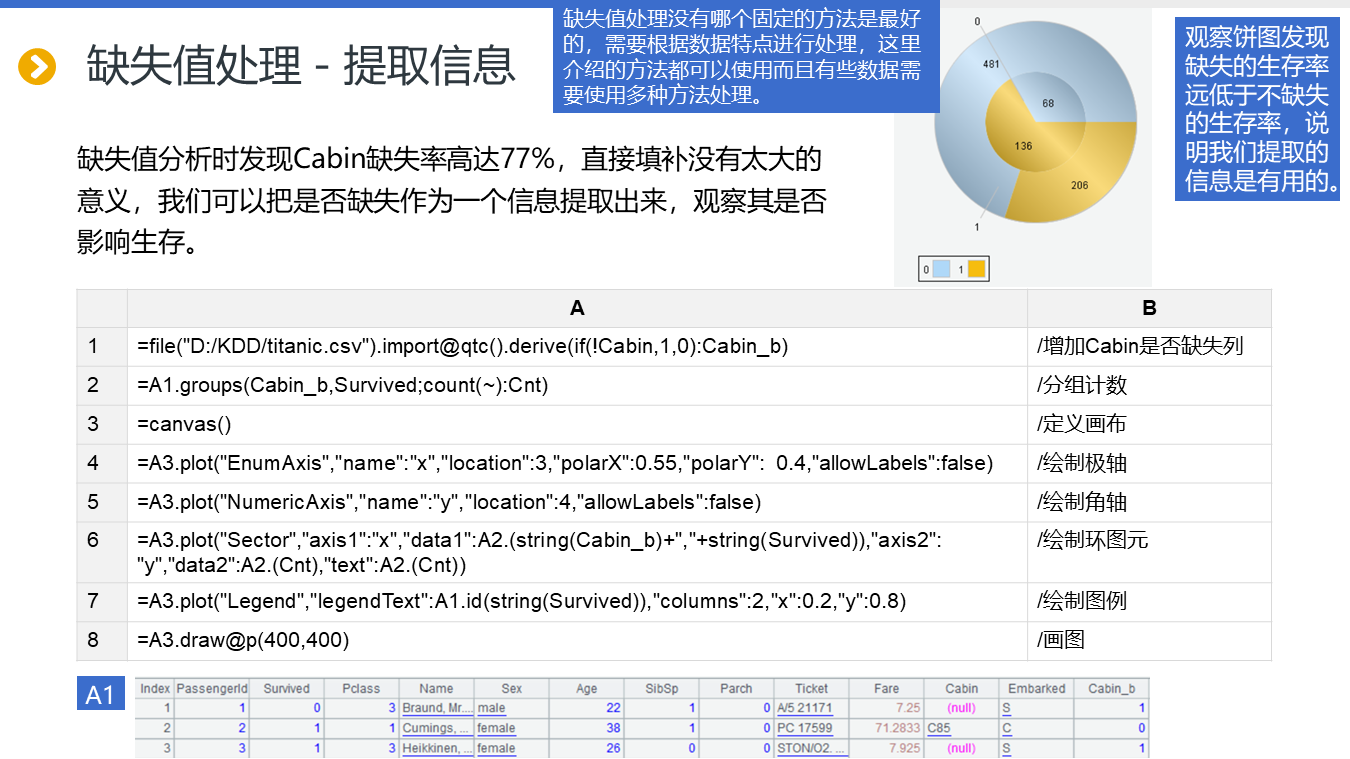
Task: Click the name cell Cumings, ...
Action: point(436,728)
